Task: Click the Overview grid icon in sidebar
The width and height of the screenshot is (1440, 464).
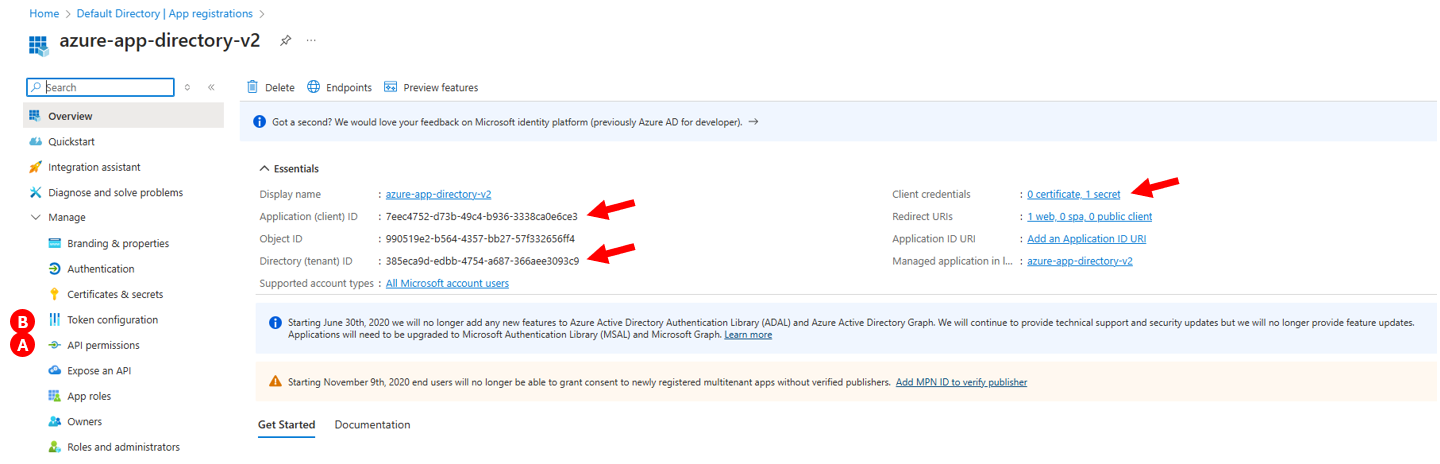Action: 35,116
